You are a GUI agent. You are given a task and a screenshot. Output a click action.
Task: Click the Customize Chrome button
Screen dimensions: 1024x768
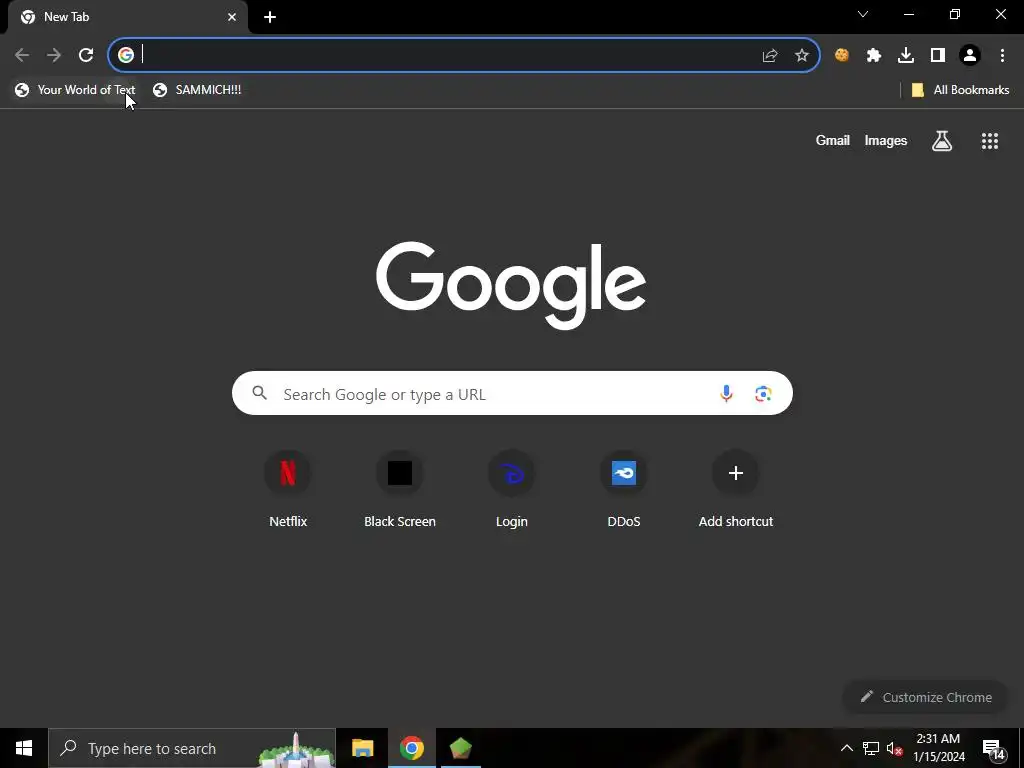[x=926, y=697]
